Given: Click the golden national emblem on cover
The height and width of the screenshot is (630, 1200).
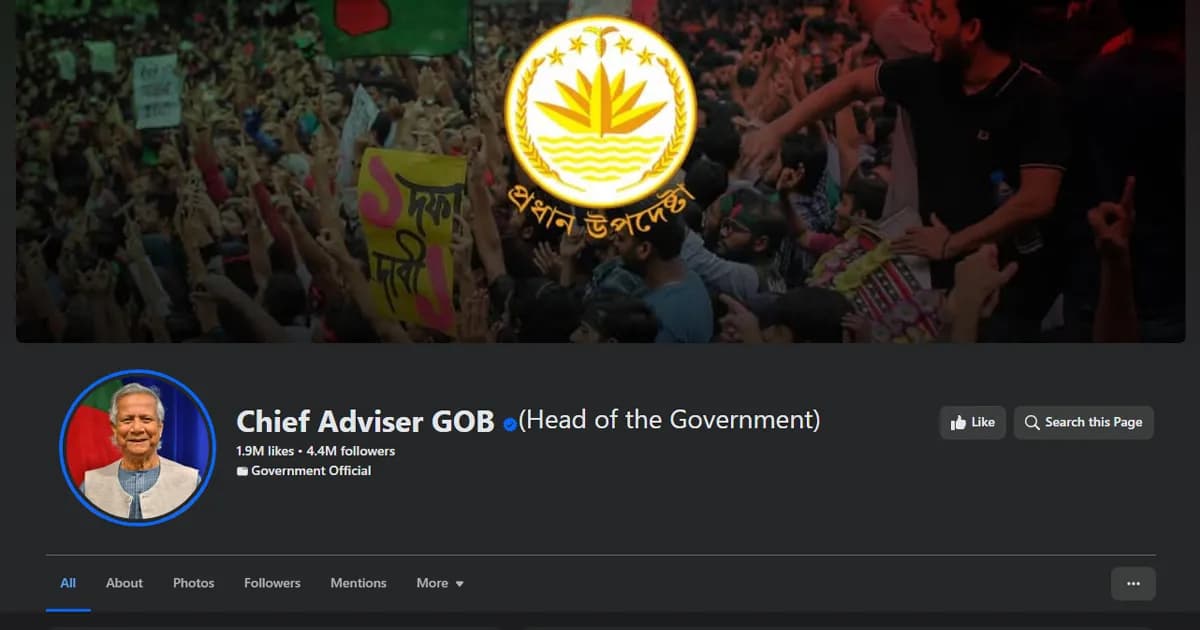Looking at the screenshot, I should [x=600, y=112].
